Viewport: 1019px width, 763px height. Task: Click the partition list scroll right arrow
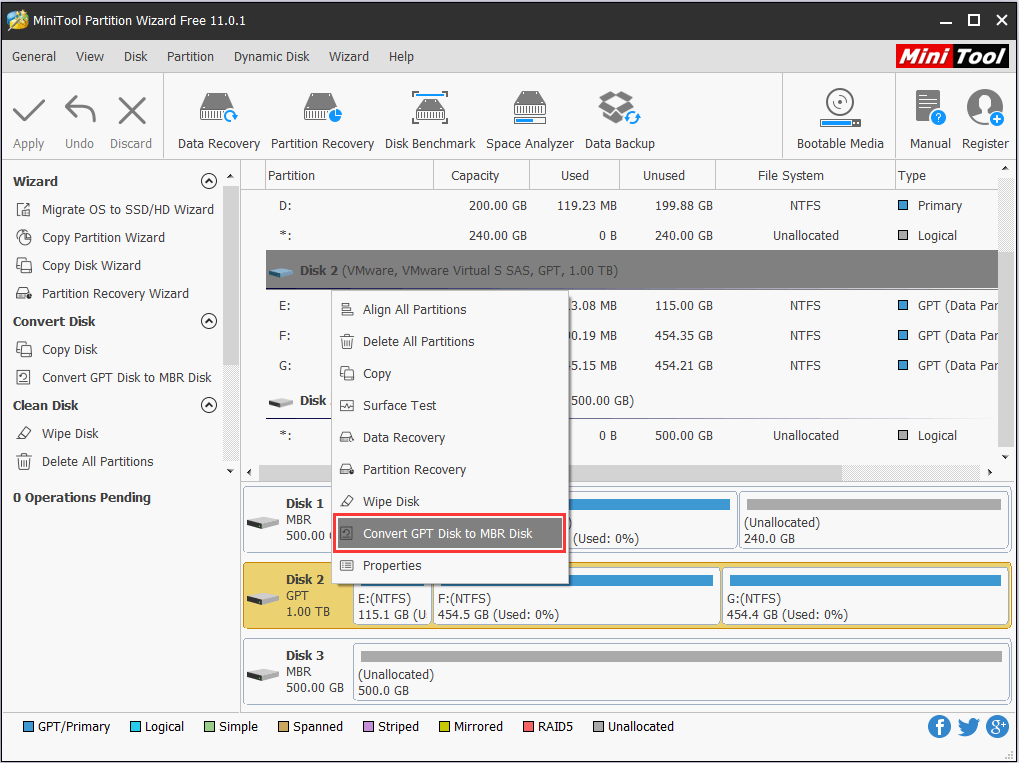(990, 472)
